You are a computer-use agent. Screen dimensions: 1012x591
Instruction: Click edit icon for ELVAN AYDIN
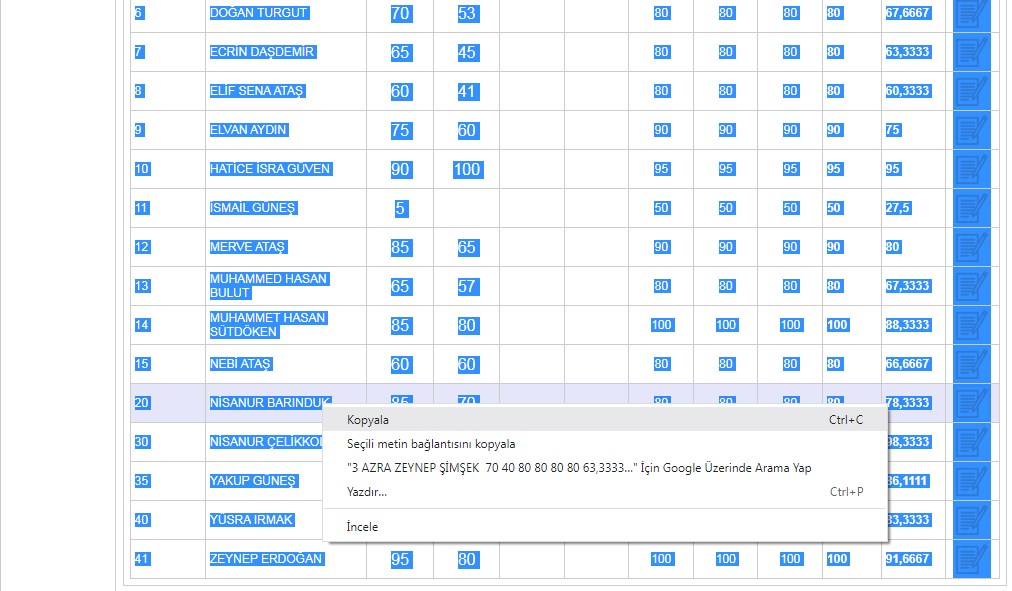pyautogui.click(x=970, y=130)
